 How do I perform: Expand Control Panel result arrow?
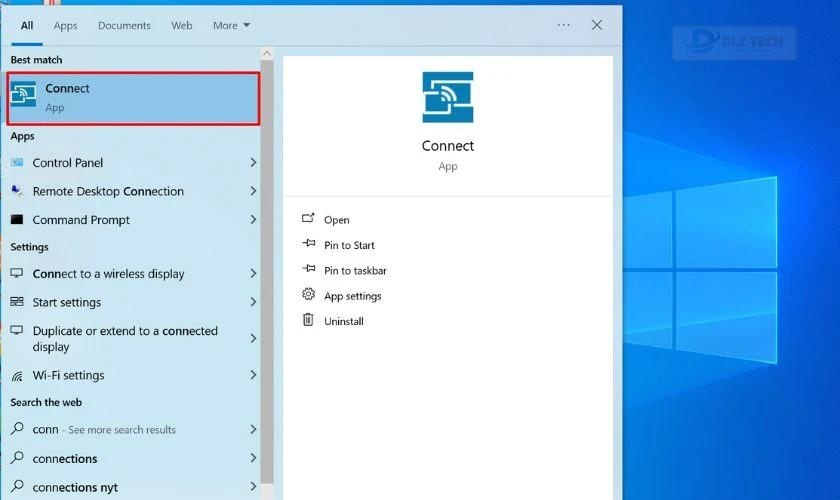coord(253,162)
